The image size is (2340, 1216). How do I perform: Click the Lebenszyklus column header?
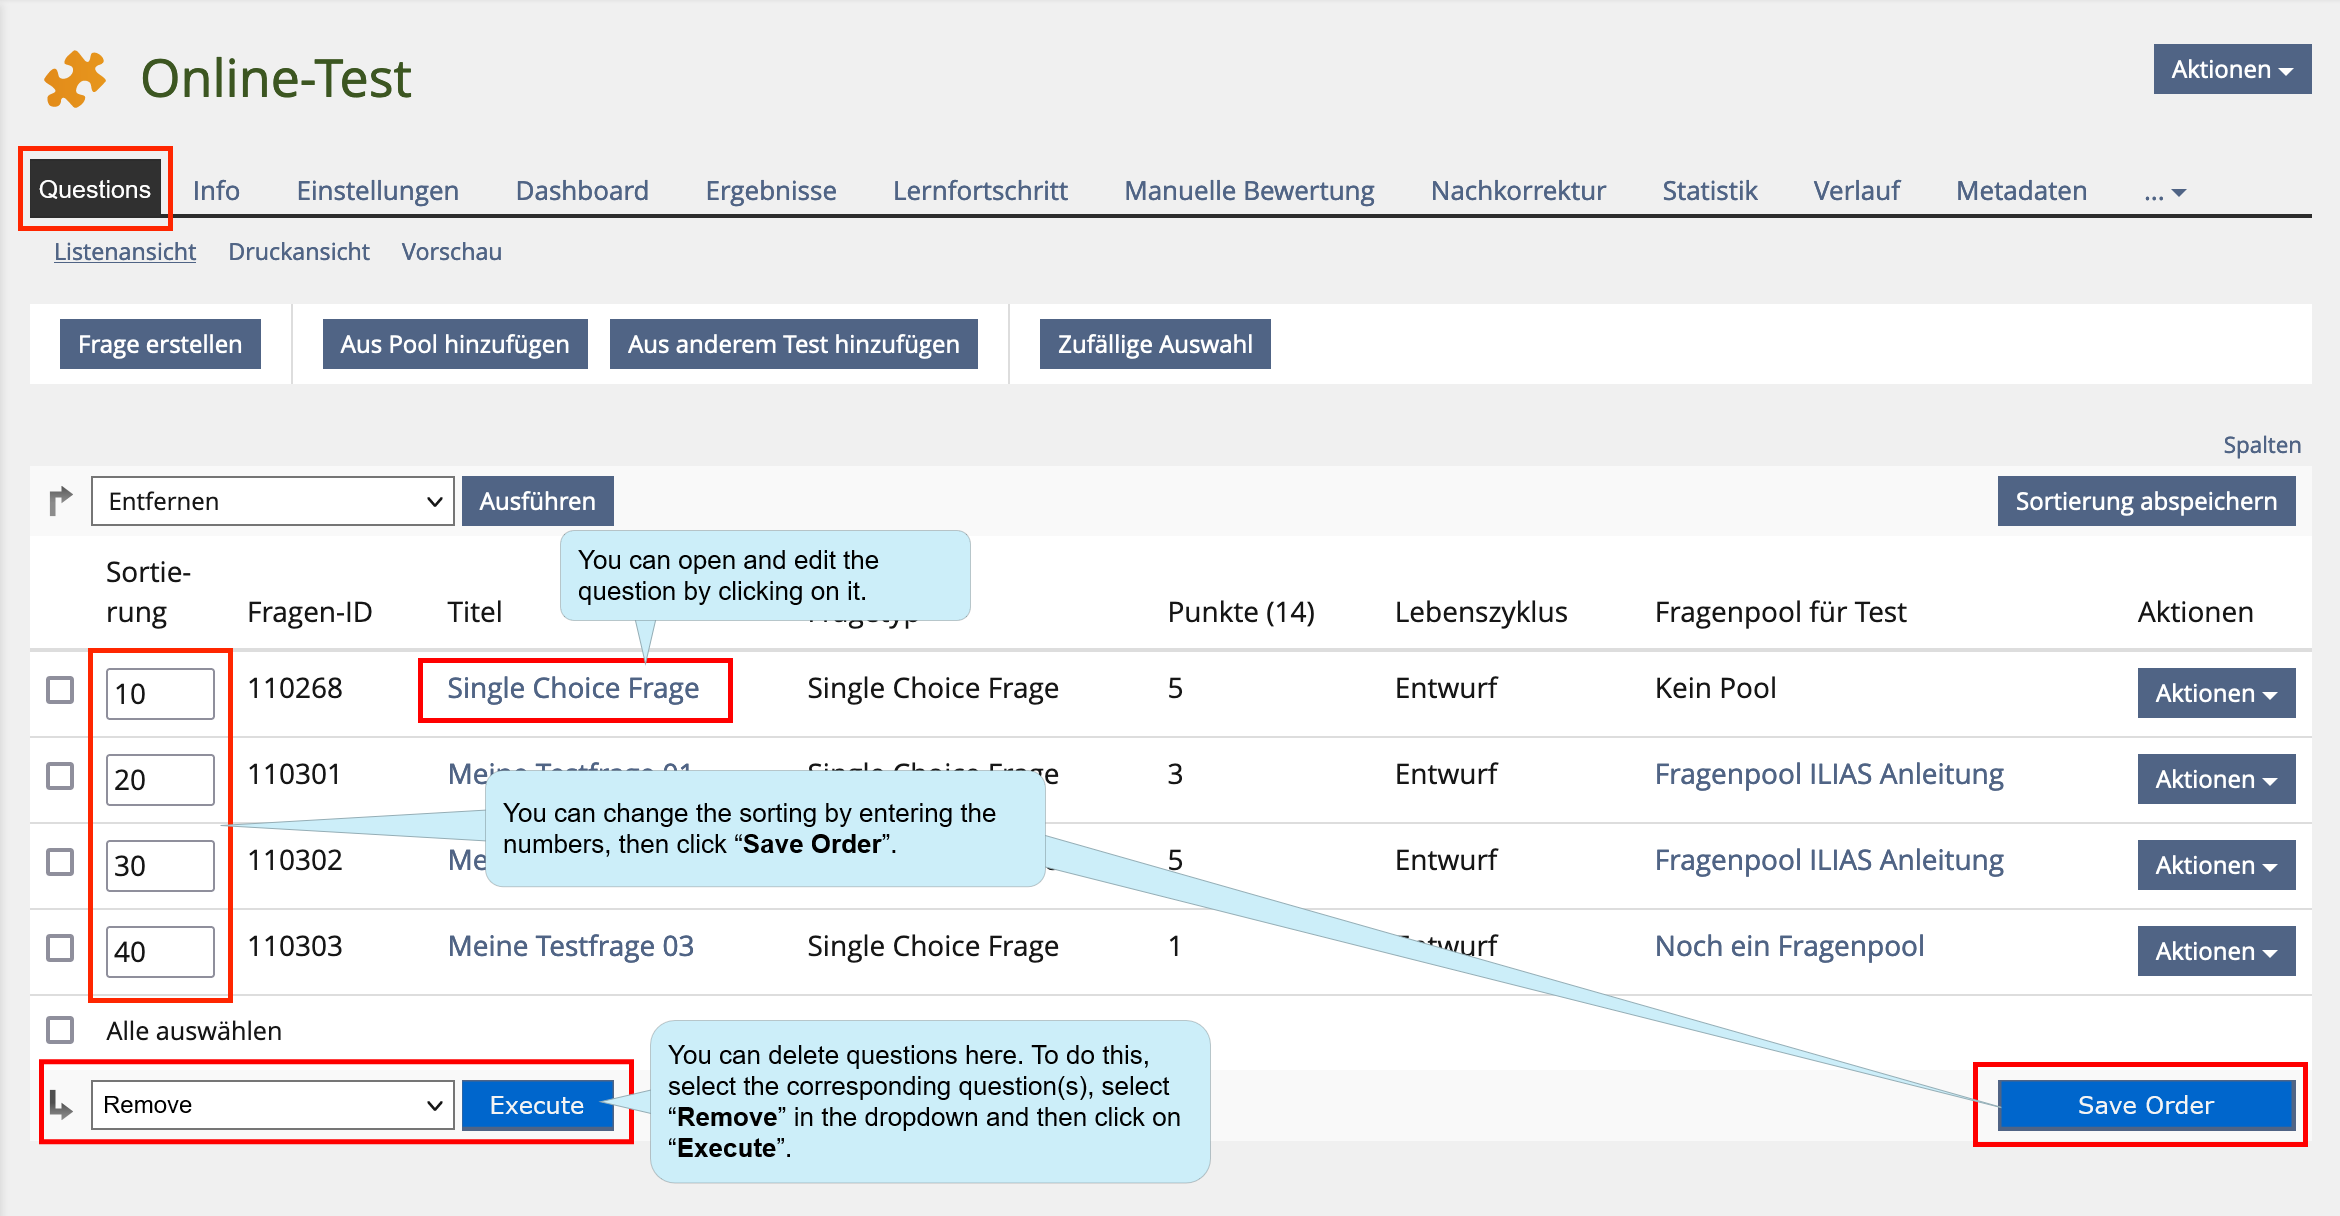click(x=1481, y=612)
